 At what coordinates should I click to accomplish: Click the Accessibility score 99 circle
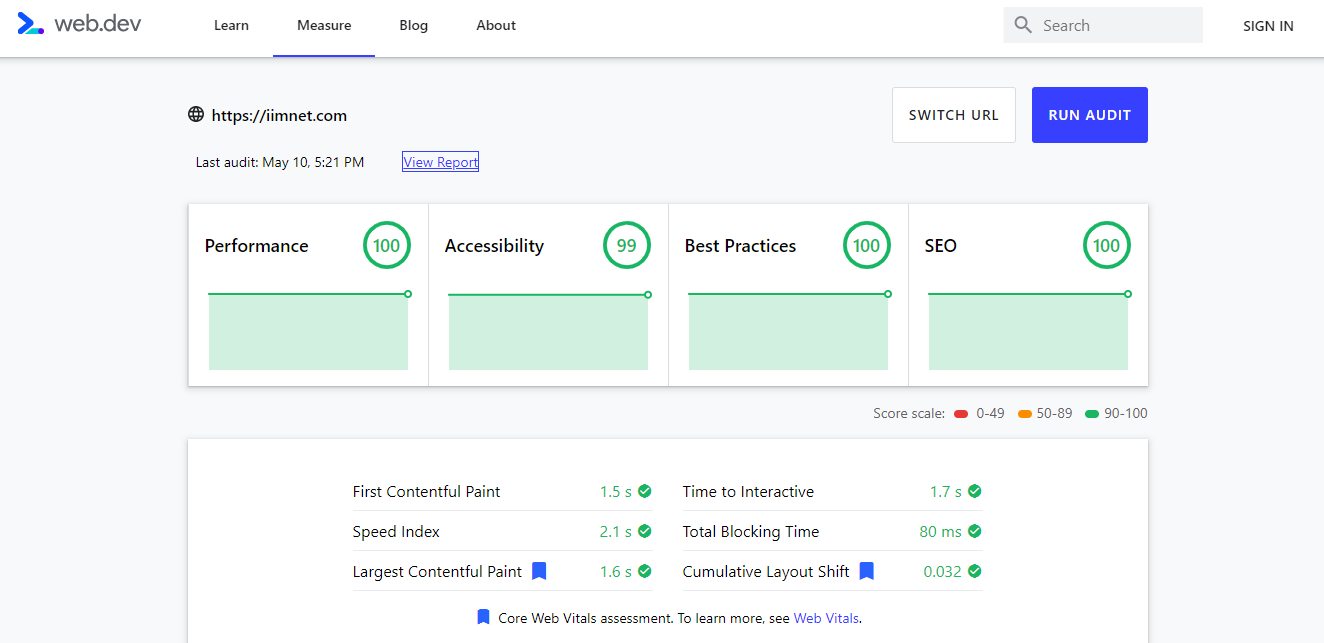pos(627,246)
